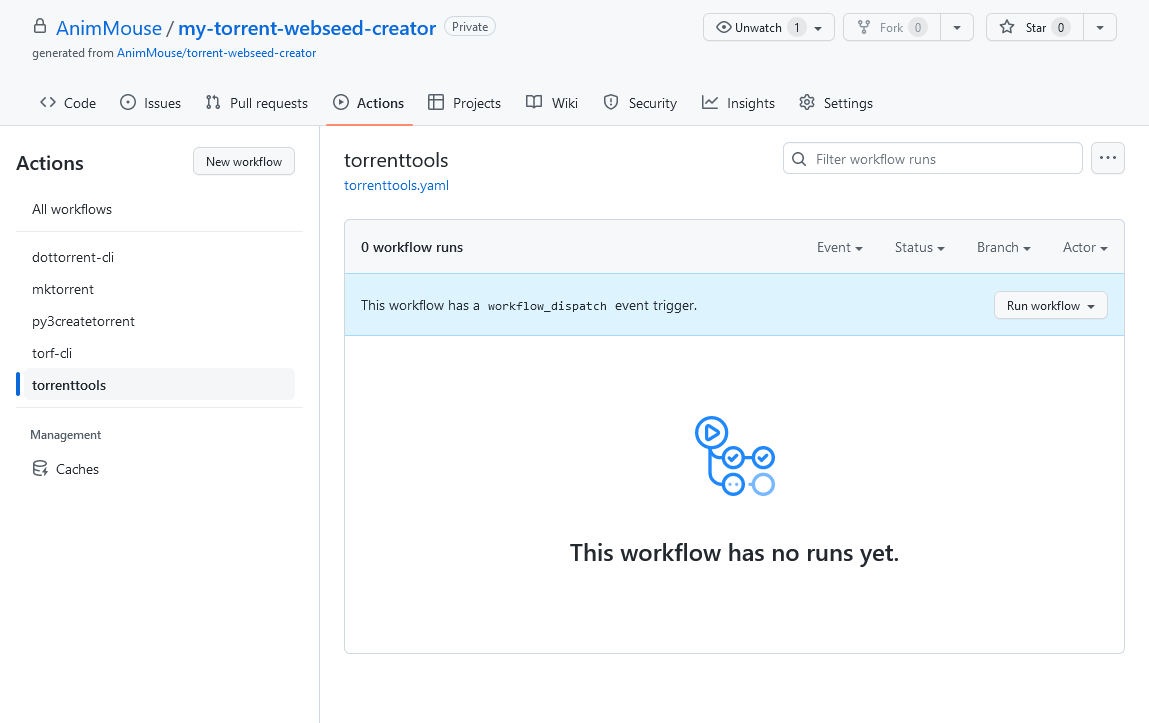
Task: Open the Pull requests tab
Action: pyautogui.click(x=256, y=103)
